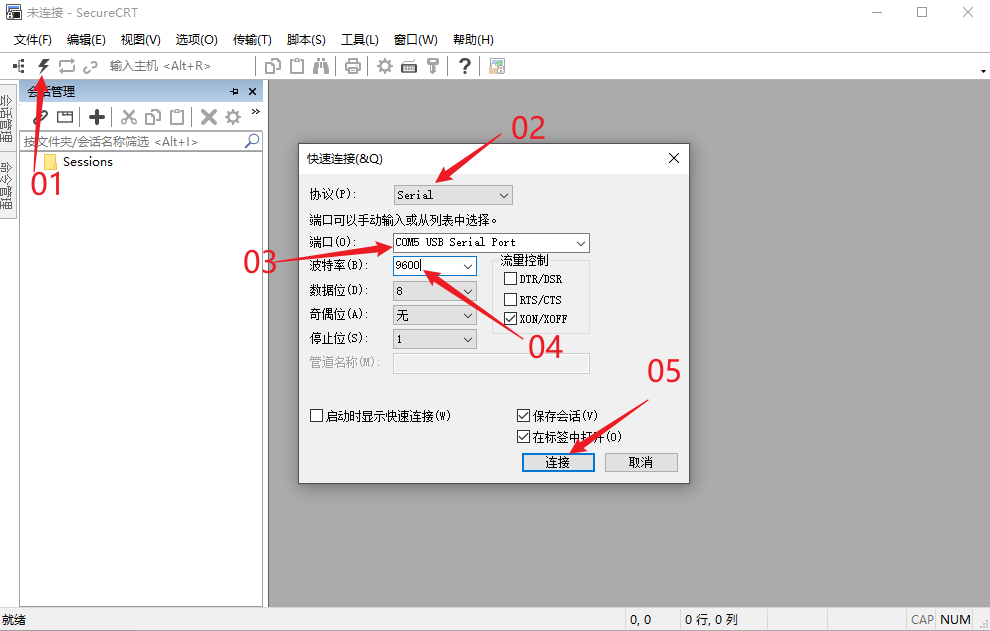Screen dimensions: 990x631
Task: Click the Public Key Assistant key icon
Action: coord(433,66)
